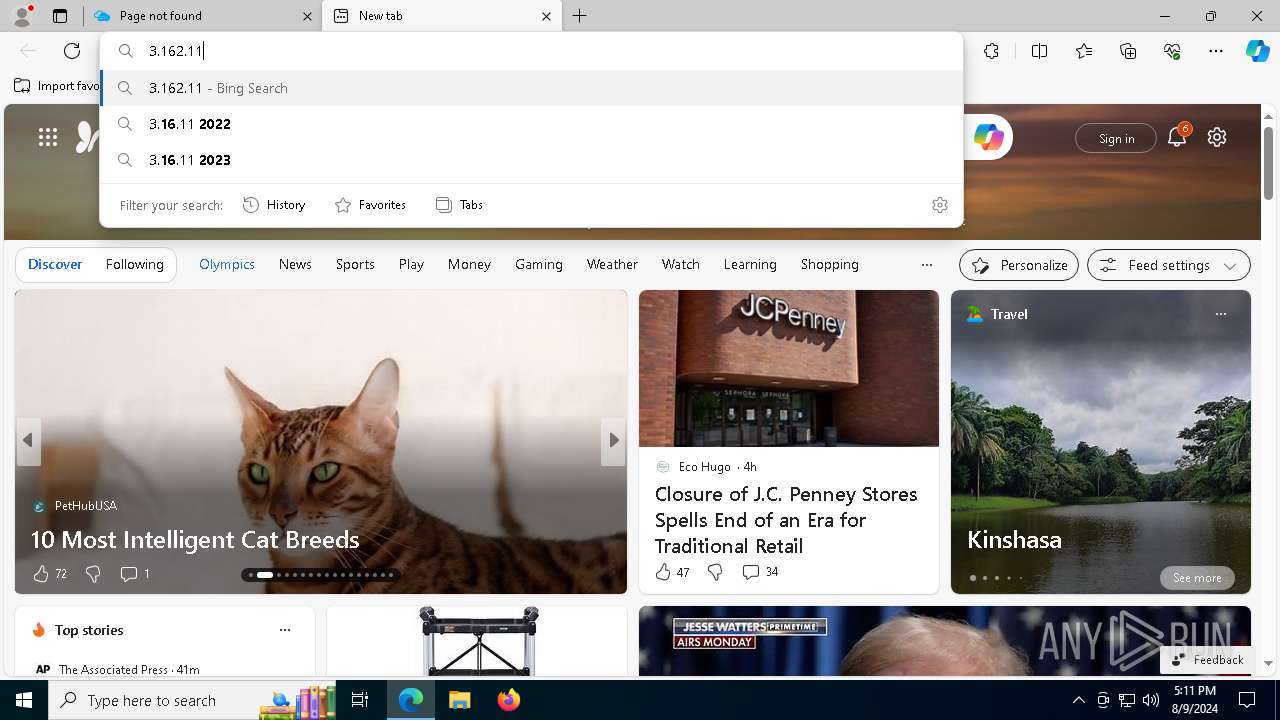Screen dimensions: 1280x720
Task: Open the Olympics category
Action: 227,264
